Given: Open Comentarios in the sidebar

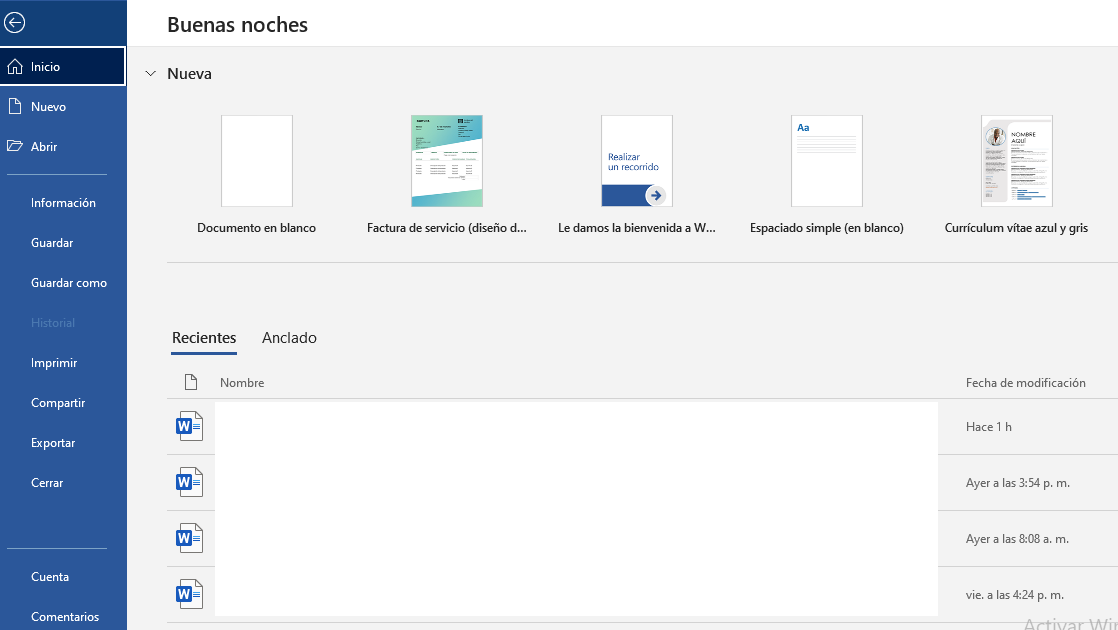Looking at the screenshot, I should [63, 616].
